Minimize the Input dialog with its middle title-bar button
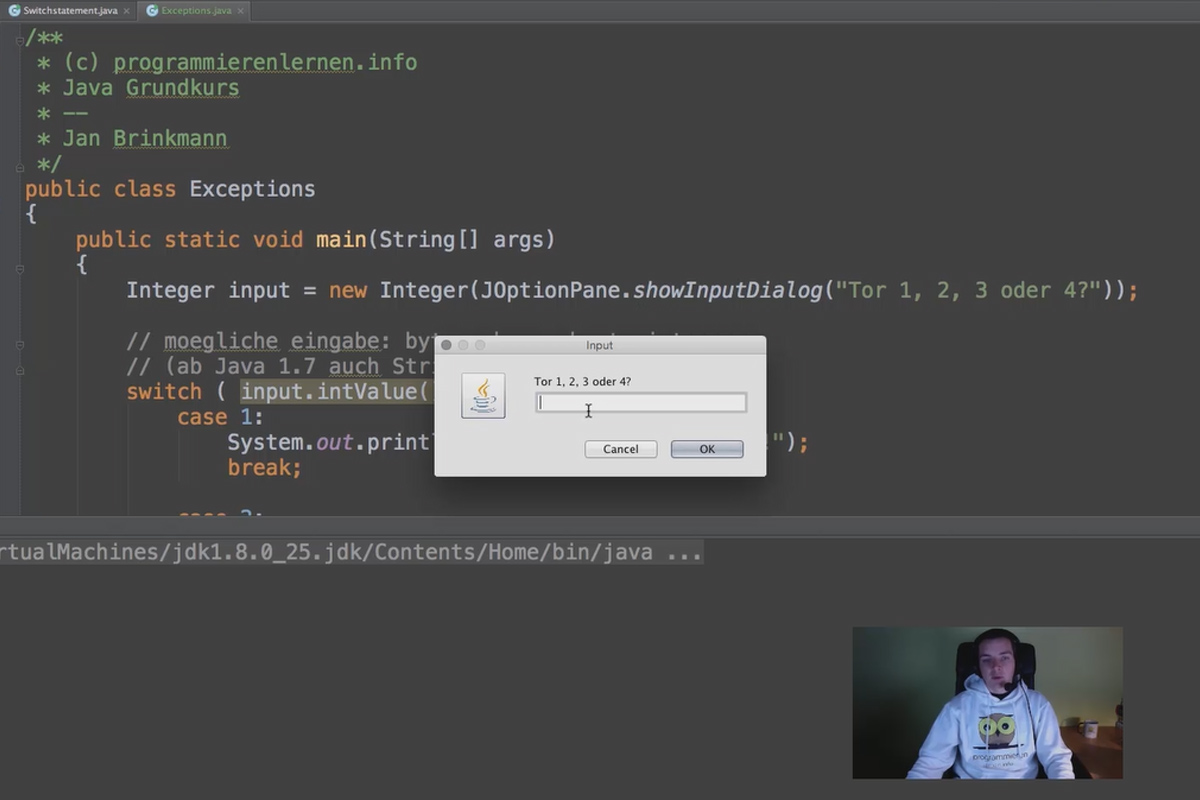This screenshot has height=800, width=1200. (463, 345)
